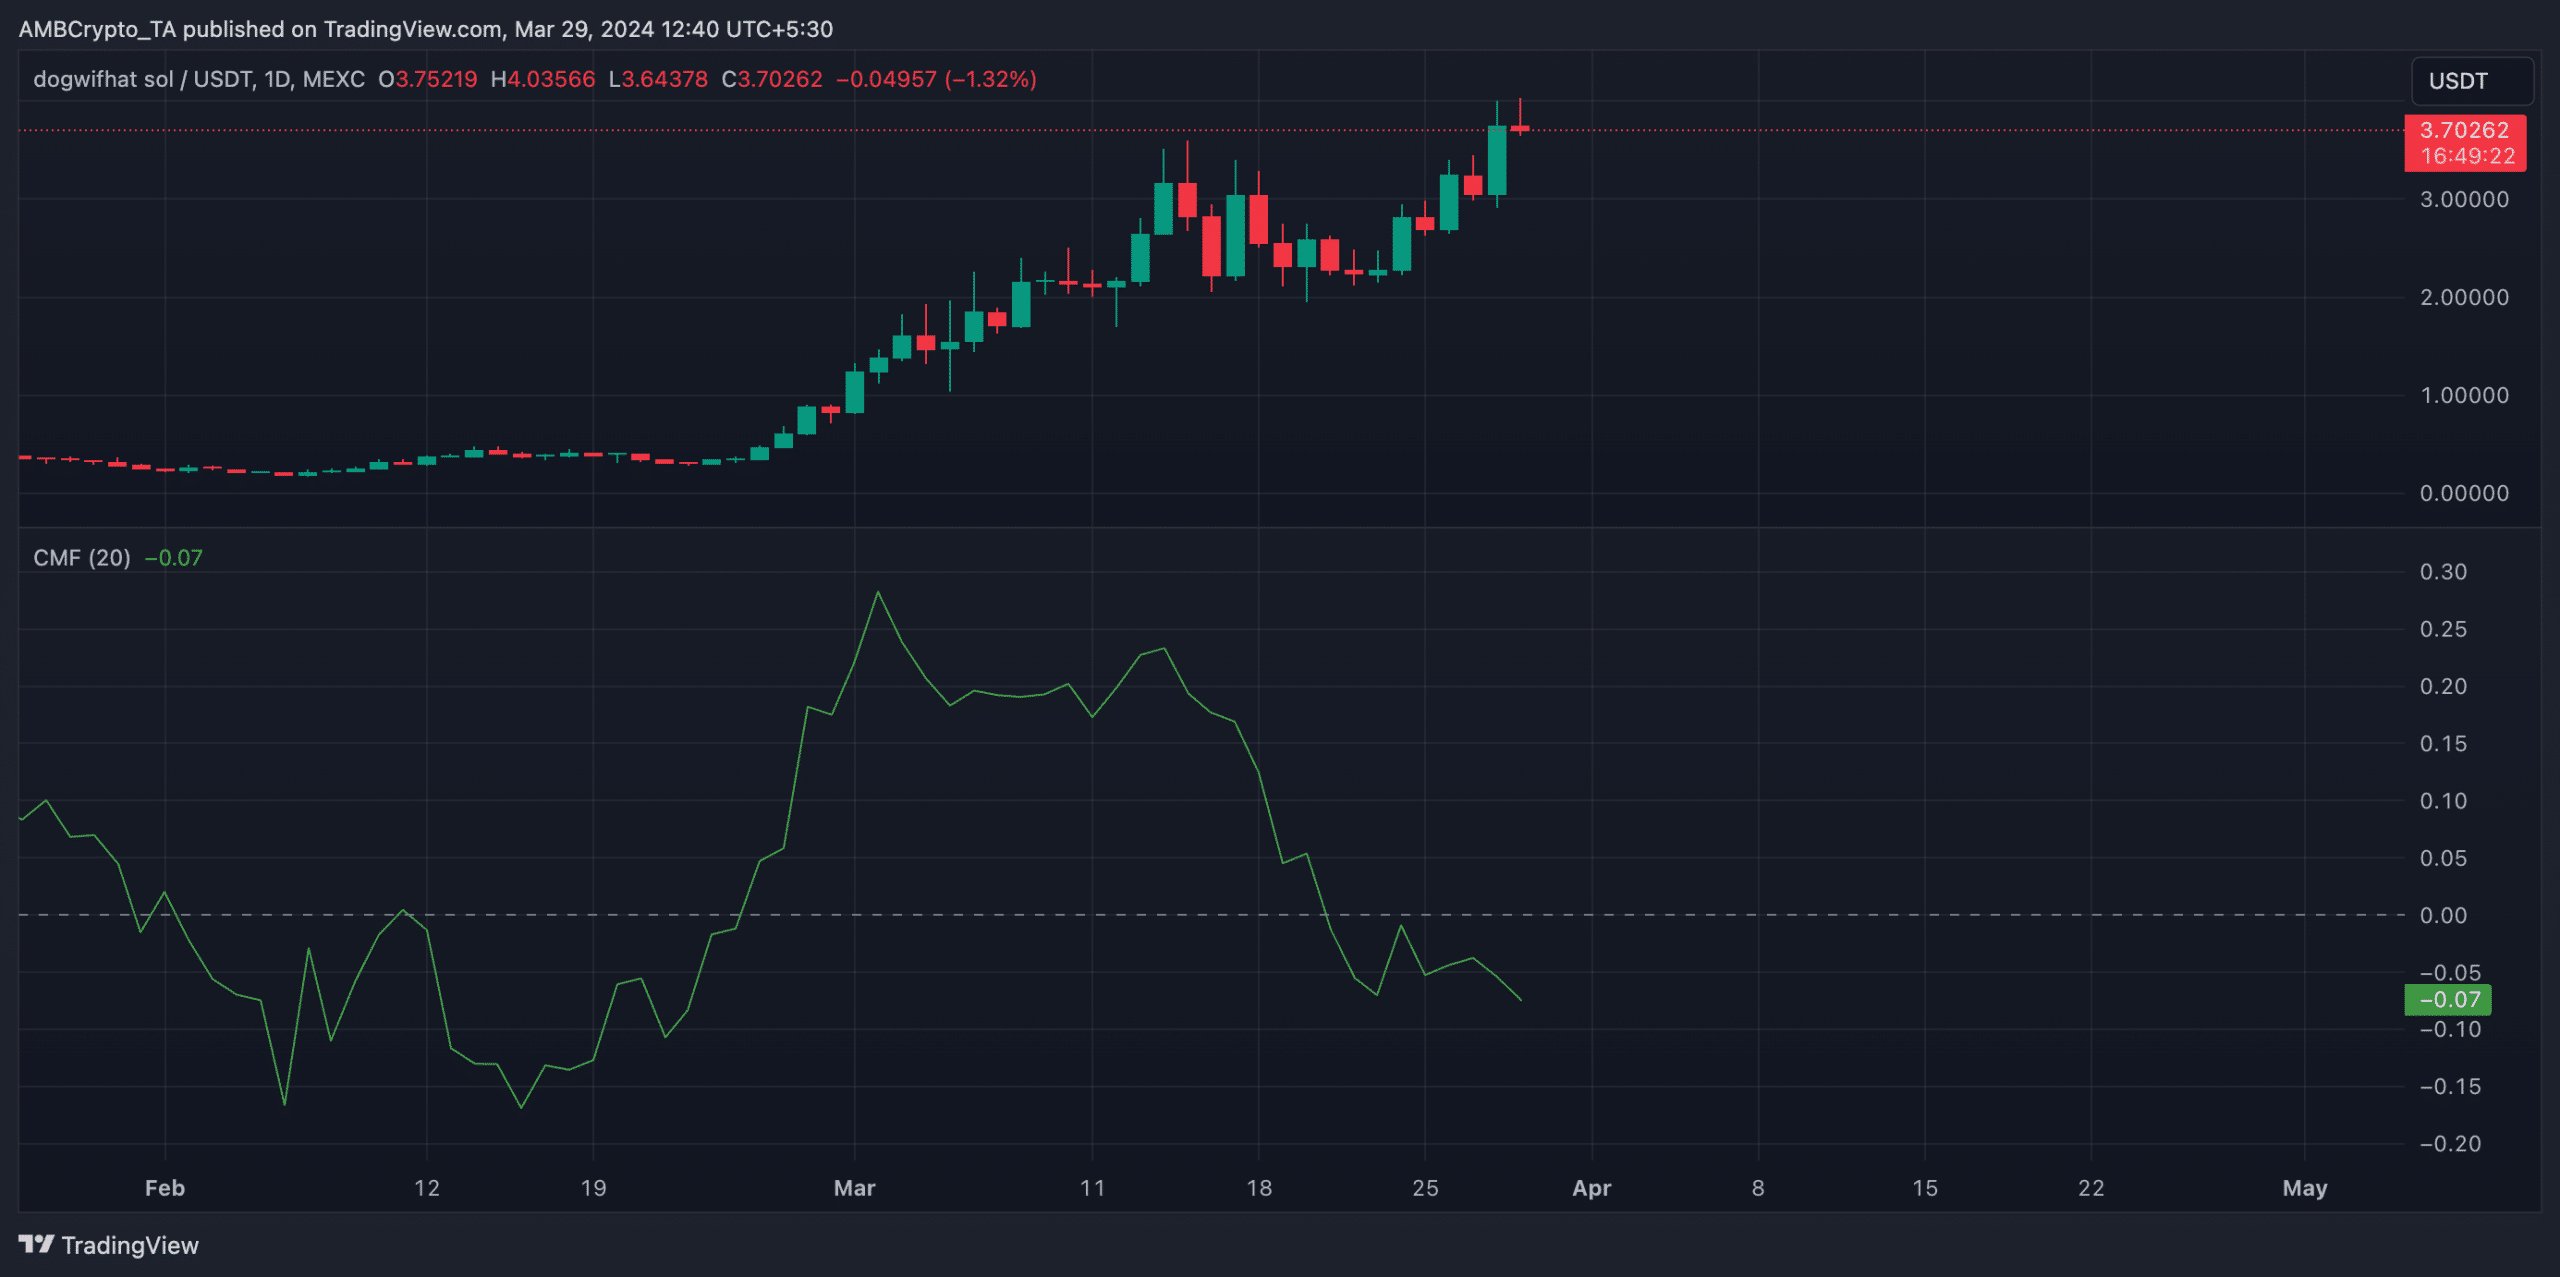Open the USDT currency selector
Screen dimensions: 2560x1277
(x=2472, y=81)
